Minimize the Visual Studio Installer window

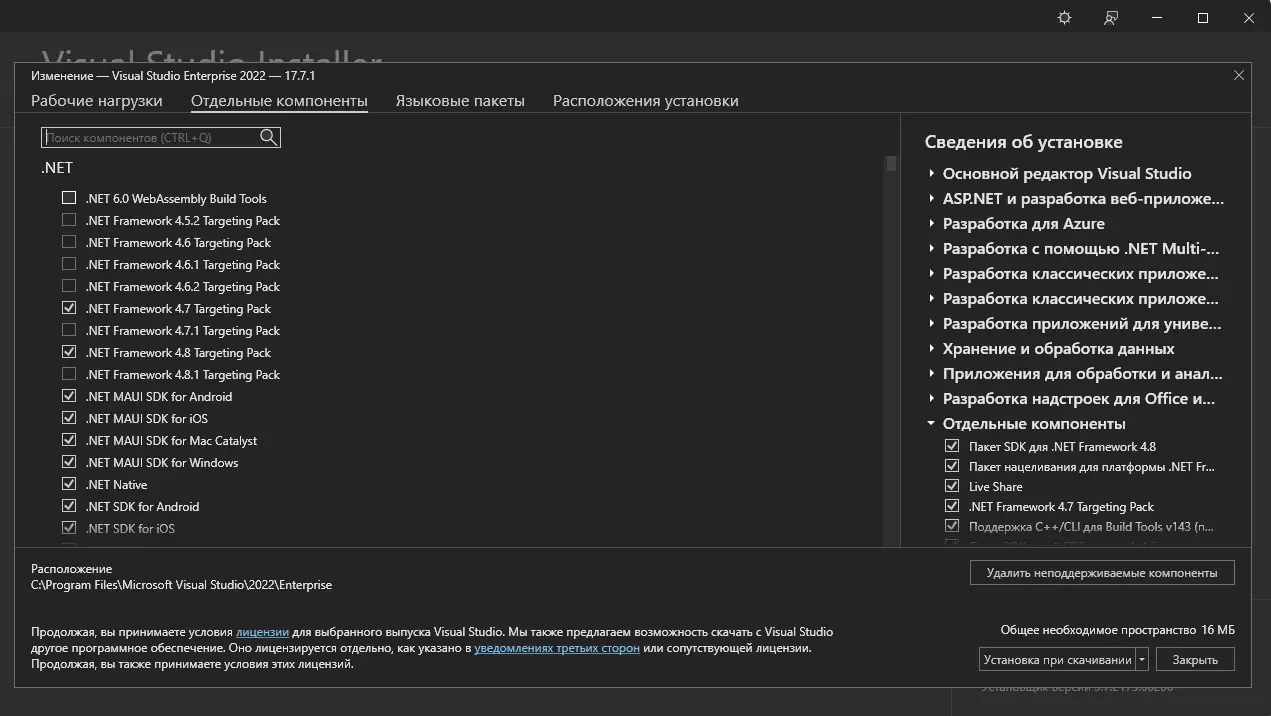coord(1157,18)
